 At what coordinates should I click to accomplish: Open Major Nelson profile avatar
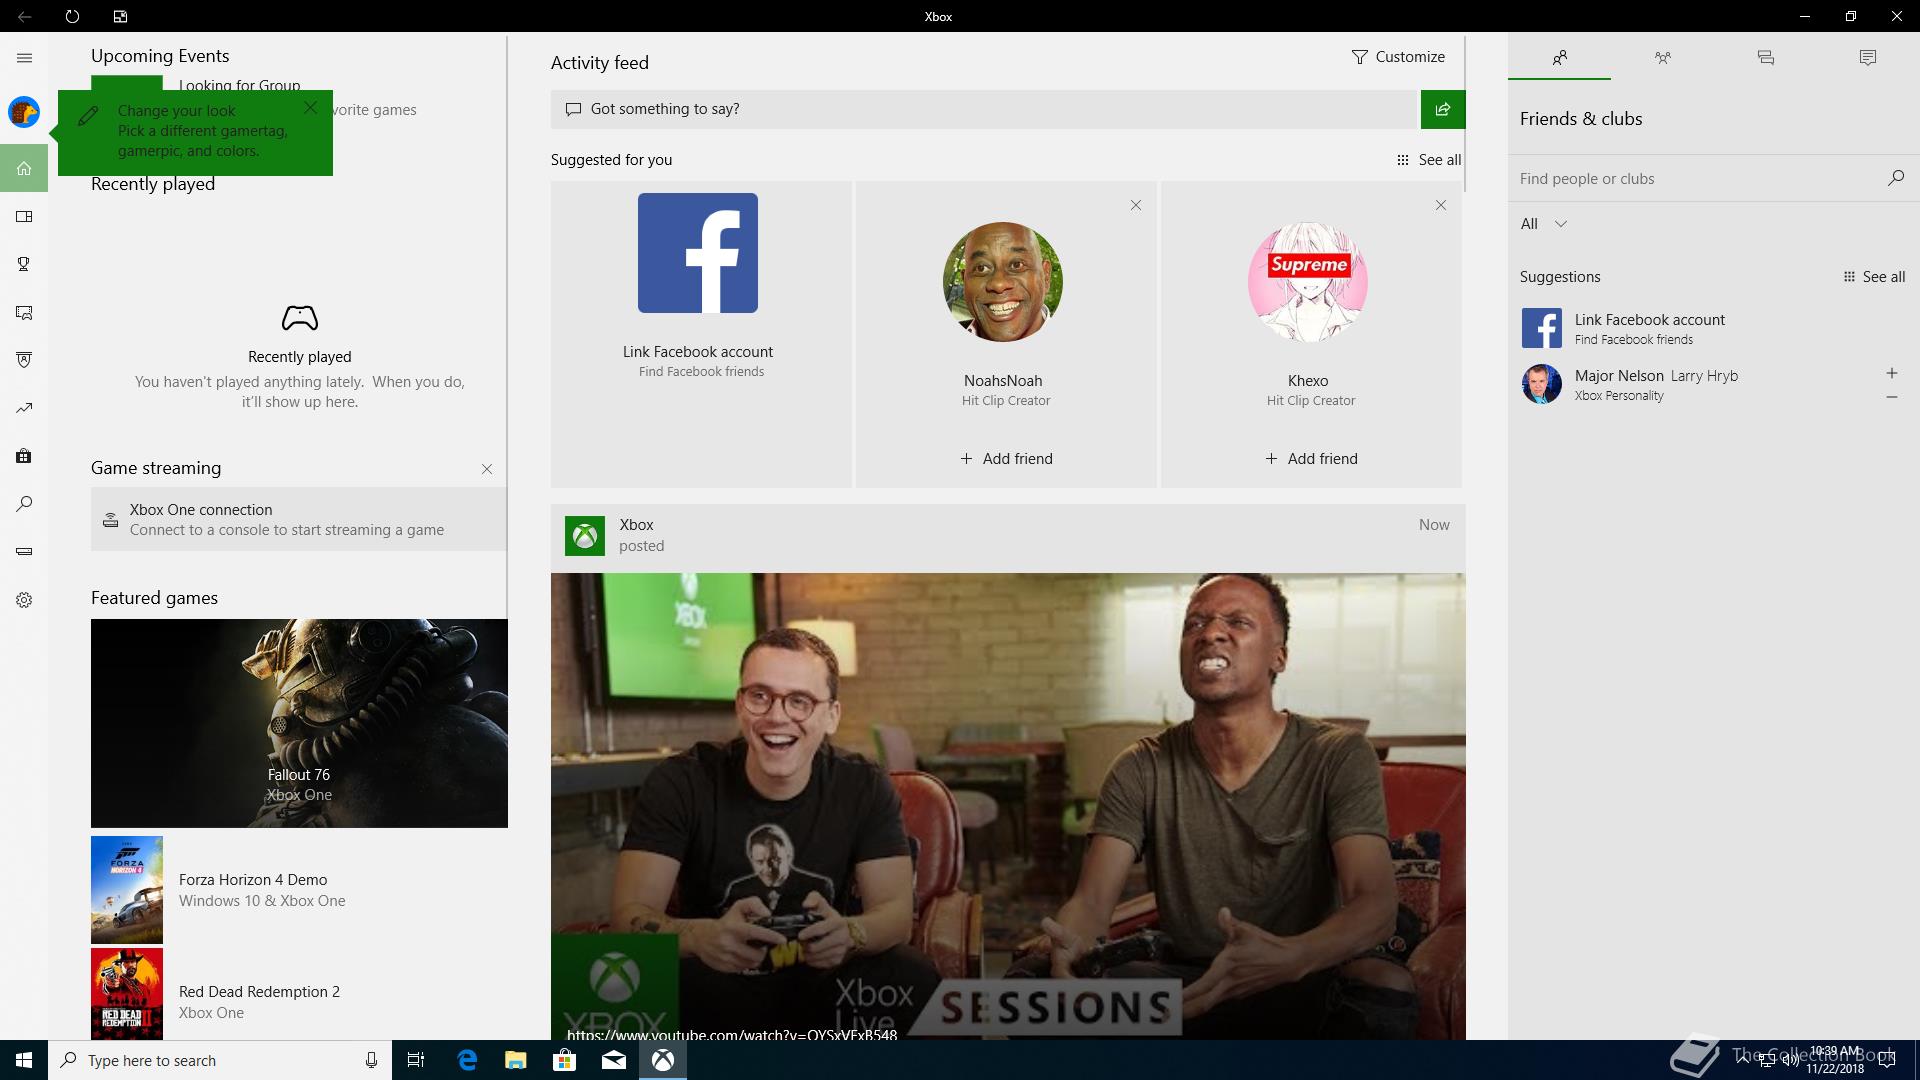pos(1541,384)
